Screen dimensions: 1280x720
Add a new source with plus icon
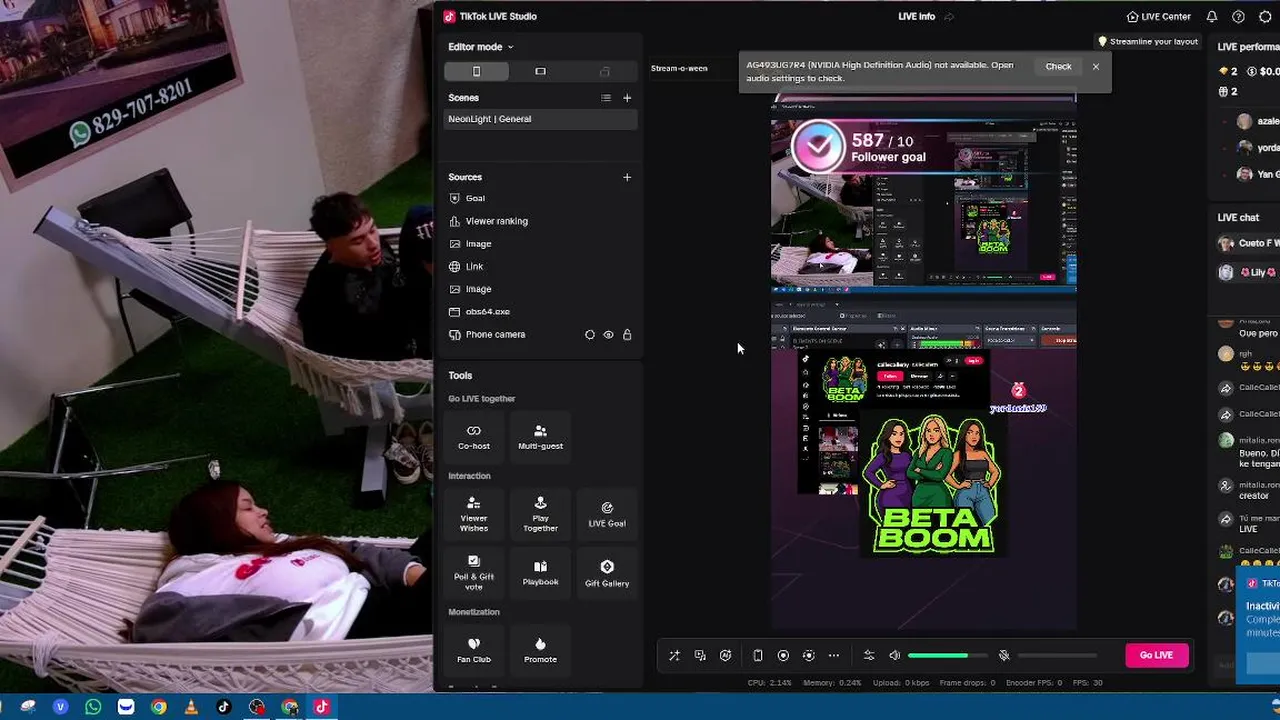click(627, 177)
